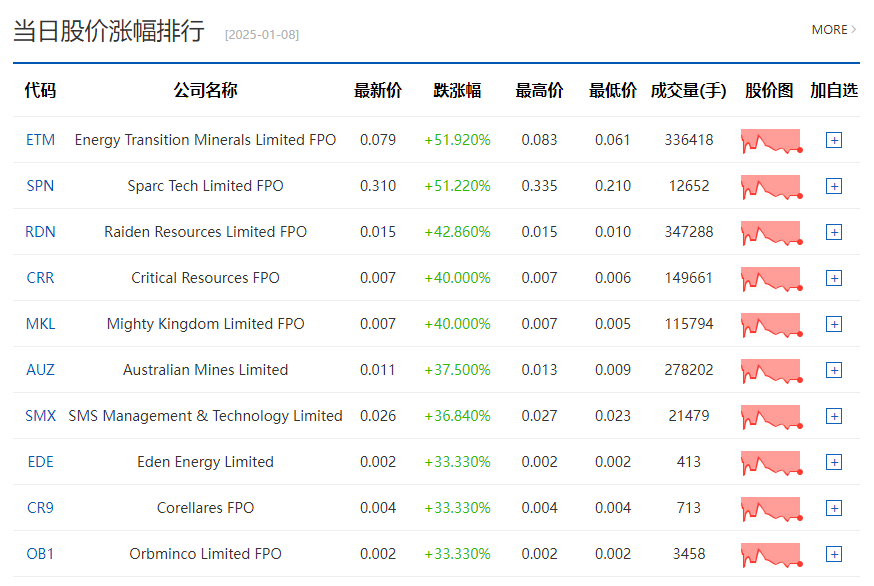The image size is (874, 586).
Task: Open the ETM price chart thumbnail
Action: (x=771, y=141)
